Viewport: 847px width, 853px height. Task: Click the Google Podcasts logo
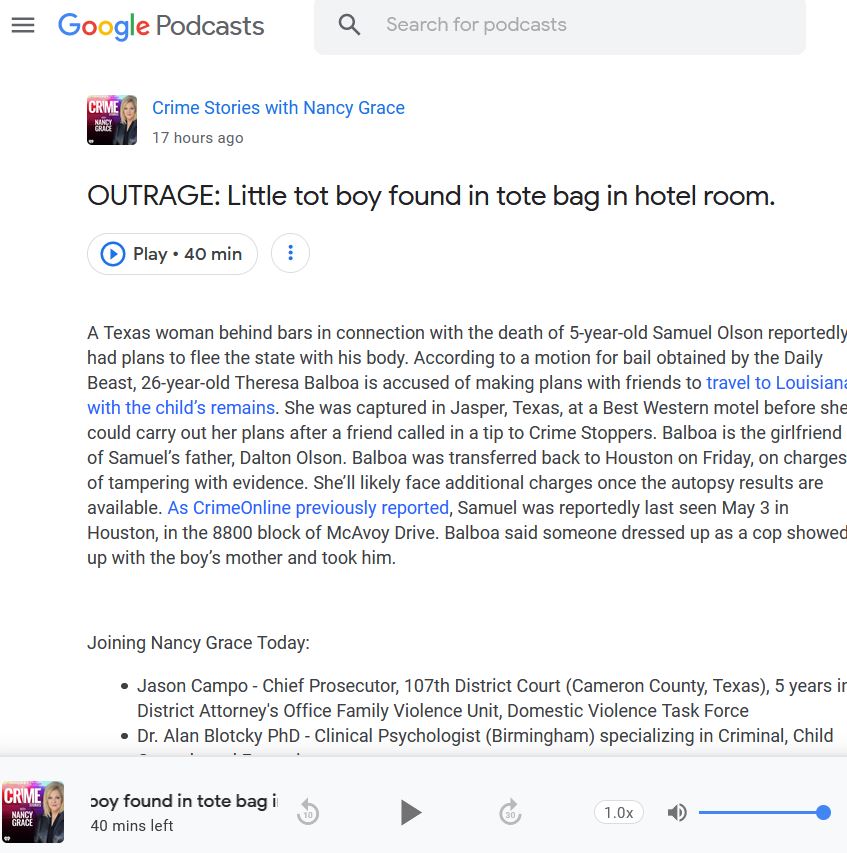(161, 26)
